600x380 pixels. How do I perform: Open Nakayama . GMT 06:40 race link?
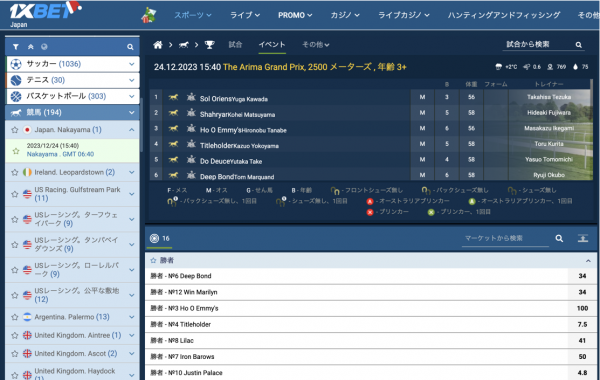pyautogui.click(x=60, y=154)
